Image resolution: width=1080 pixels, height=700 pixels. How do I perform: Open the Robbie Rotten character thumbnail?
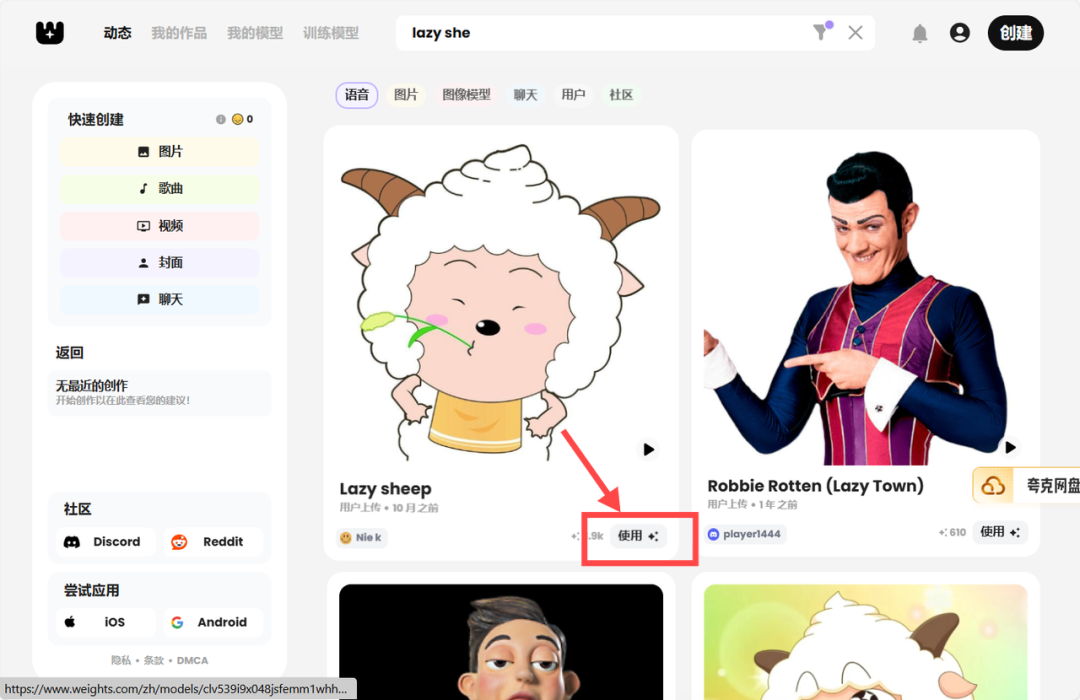pyautogui.click(x=865, y=303)
